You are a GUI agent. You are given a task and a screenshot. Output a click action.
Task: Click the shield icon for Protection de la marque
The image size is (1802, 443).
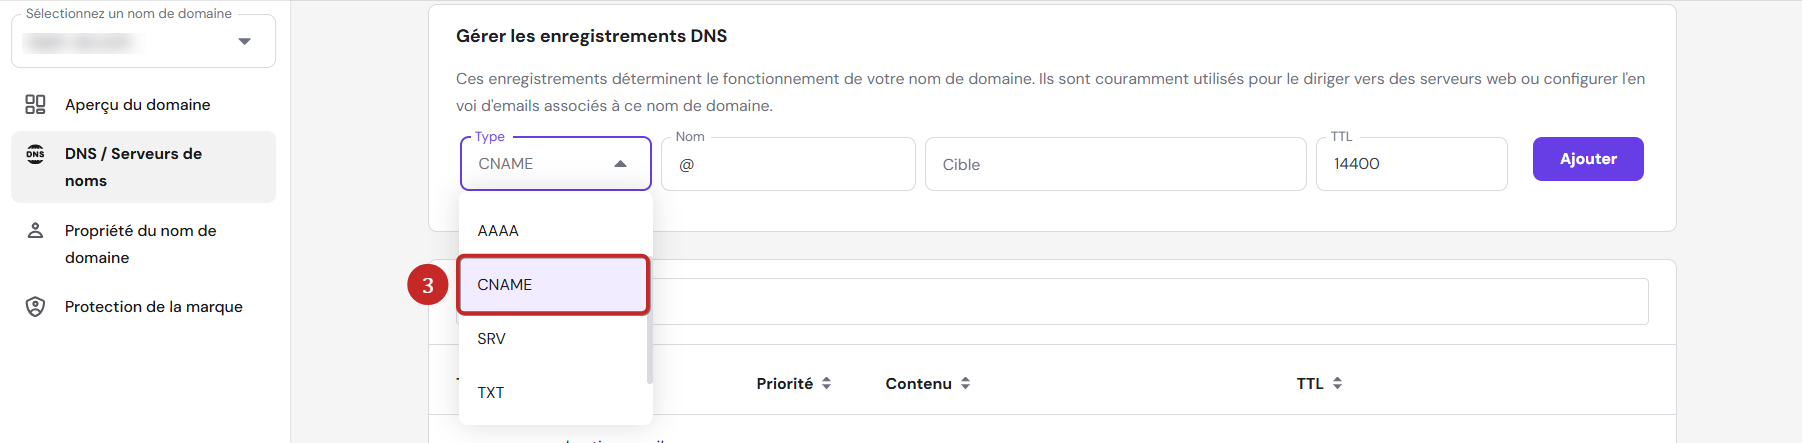click(35, 307)
